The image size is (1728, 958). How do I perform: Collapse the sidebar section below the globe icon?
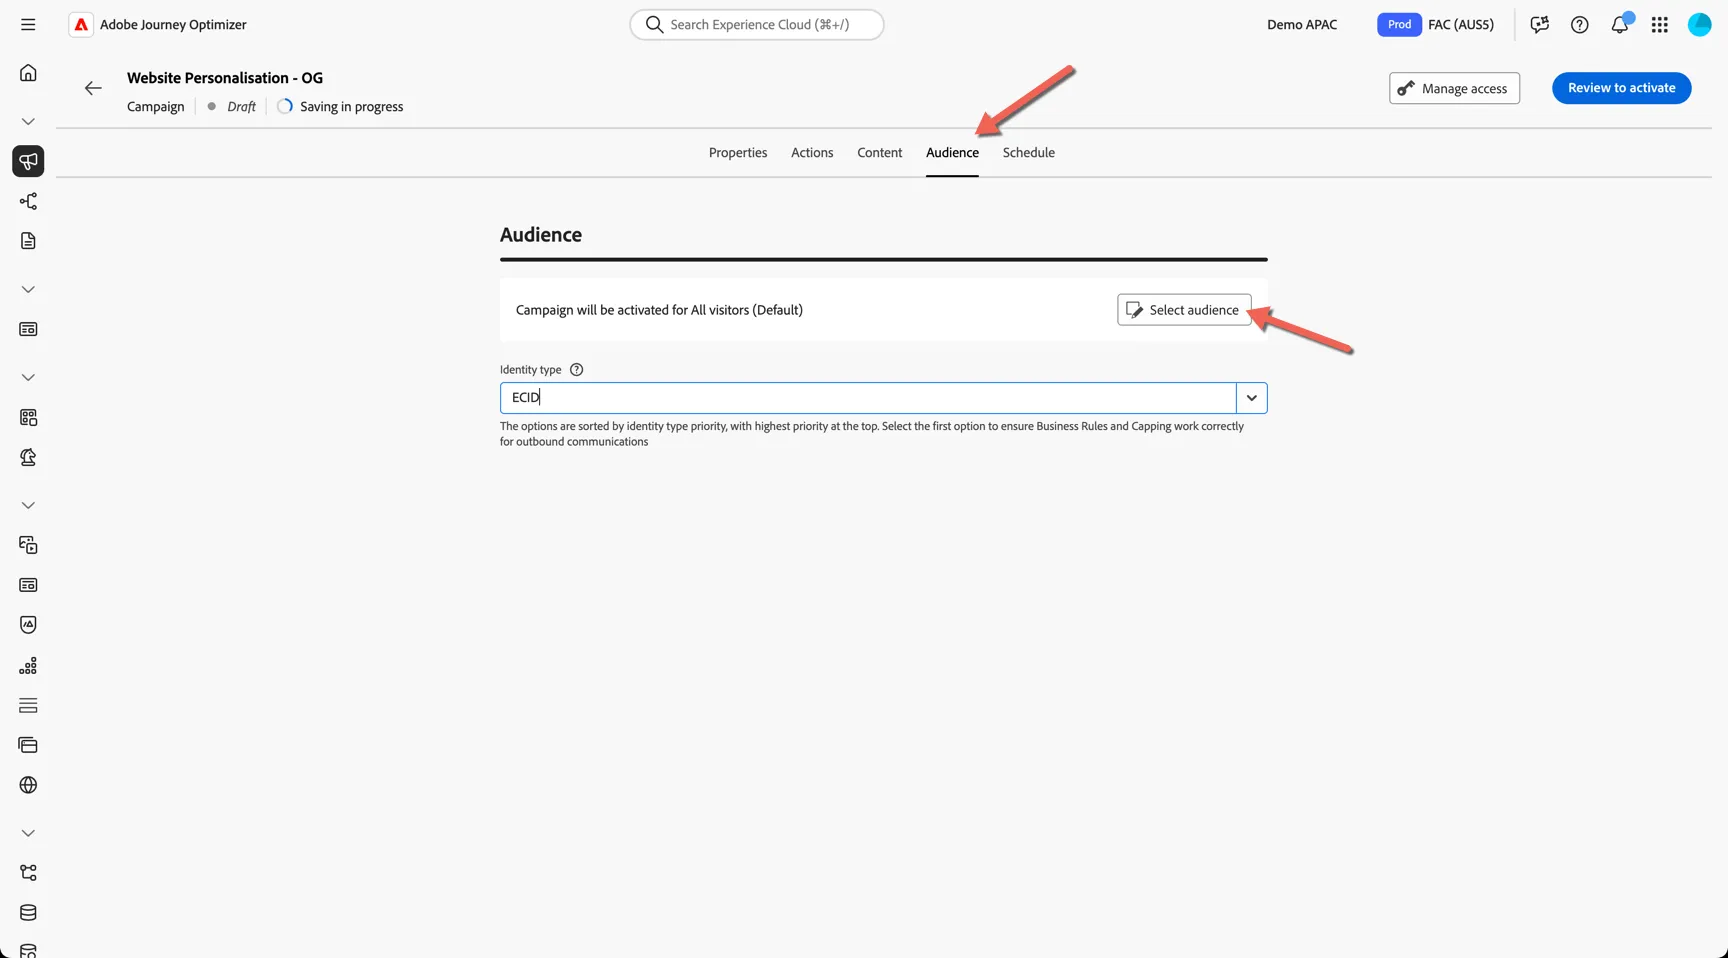[28, 833]
